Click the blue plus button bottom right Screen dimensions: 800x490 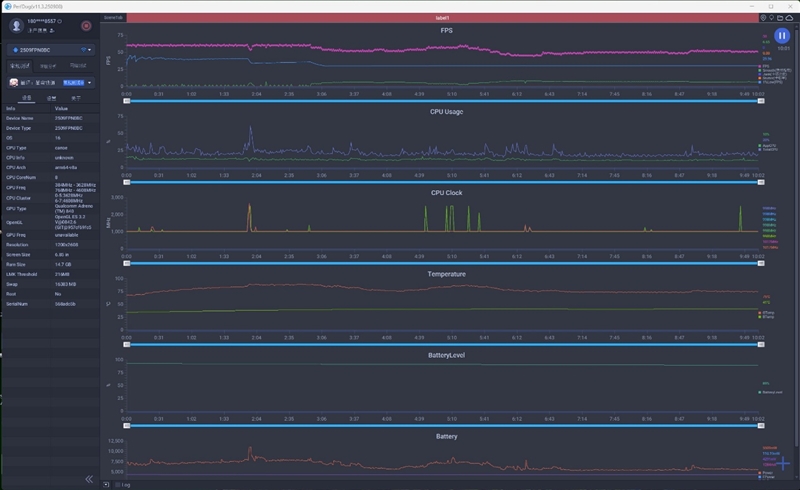783,465
